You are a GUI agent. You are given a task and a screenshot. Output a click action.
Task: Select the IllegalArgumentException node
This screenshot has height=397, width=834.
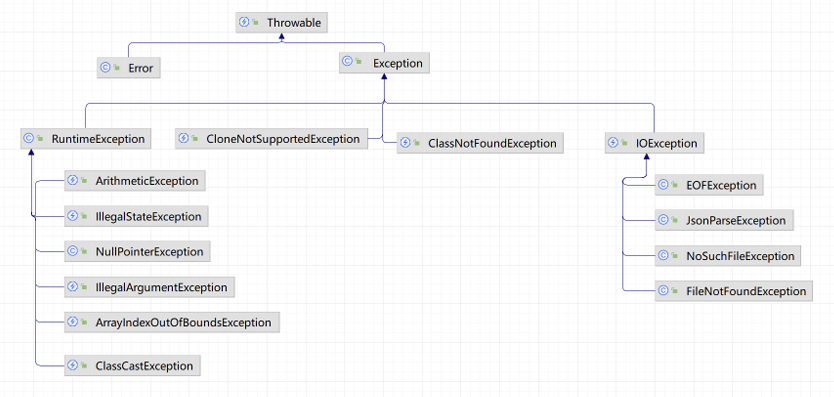click(149, 287)
